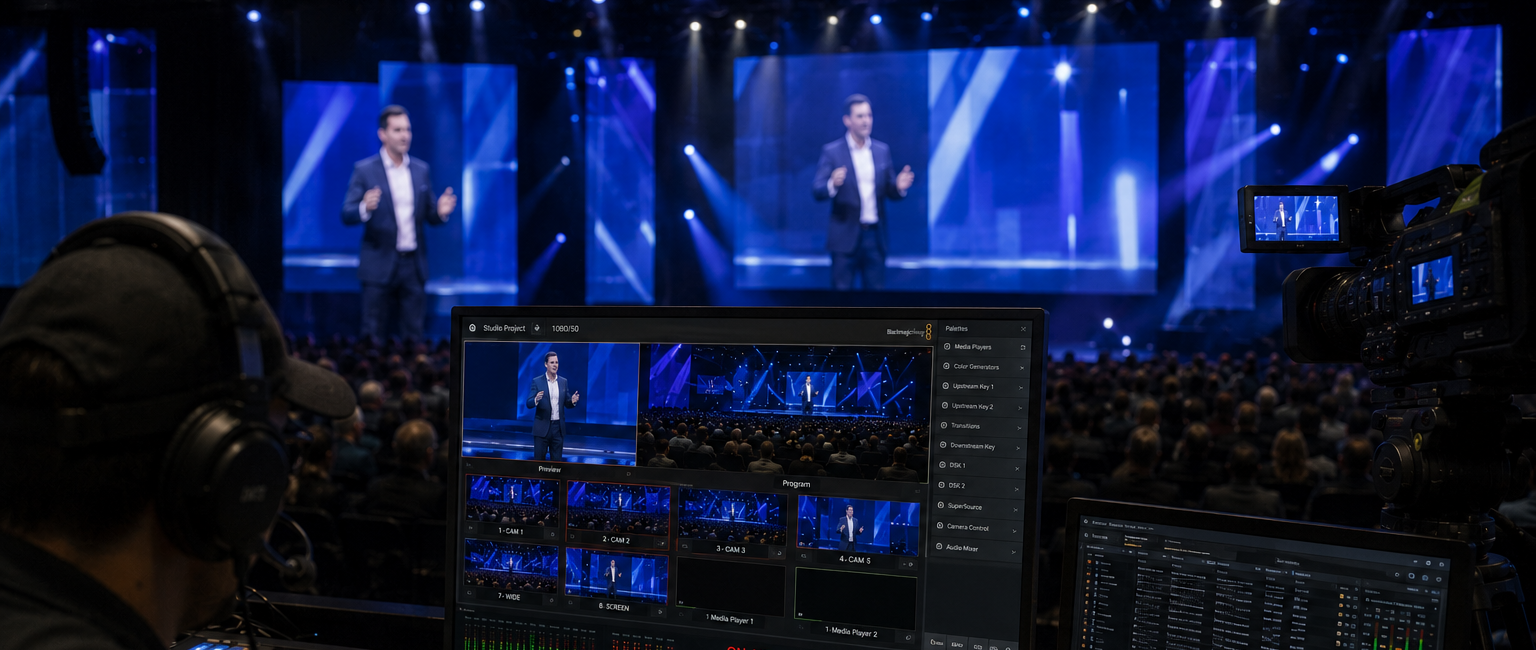Expand the Transitions palette chevron
Screen dimensions: 1536x650
coord(1019,427)
